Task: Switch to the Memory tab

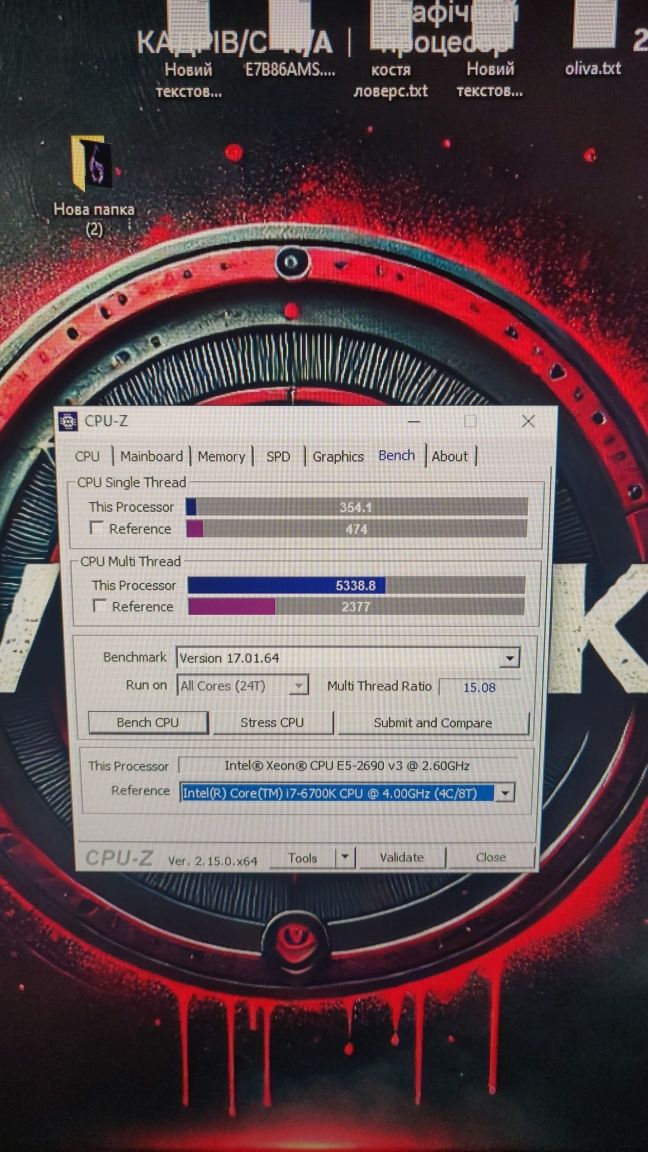Action: coord(221,456)
